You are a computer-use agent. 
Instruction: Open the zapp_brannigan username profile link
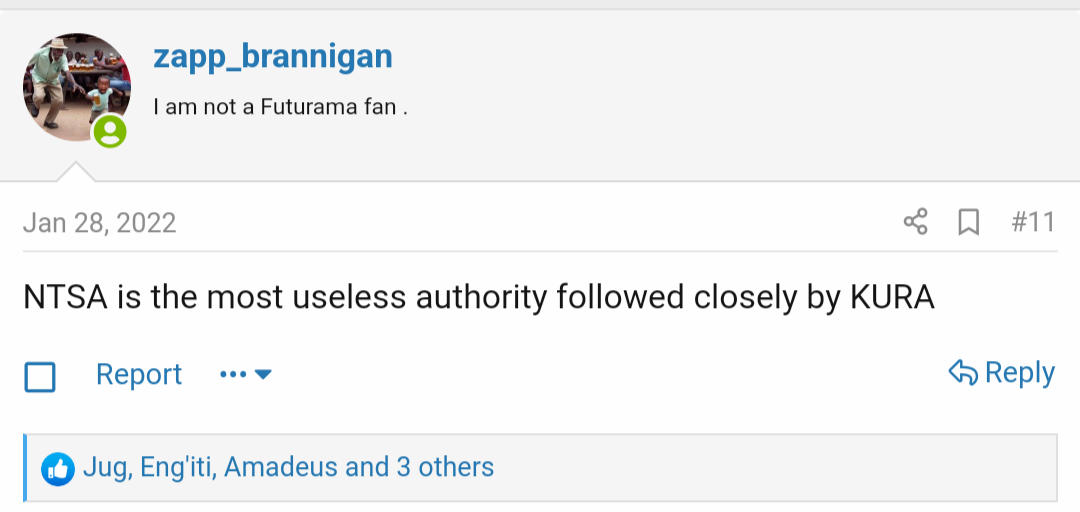273,56
